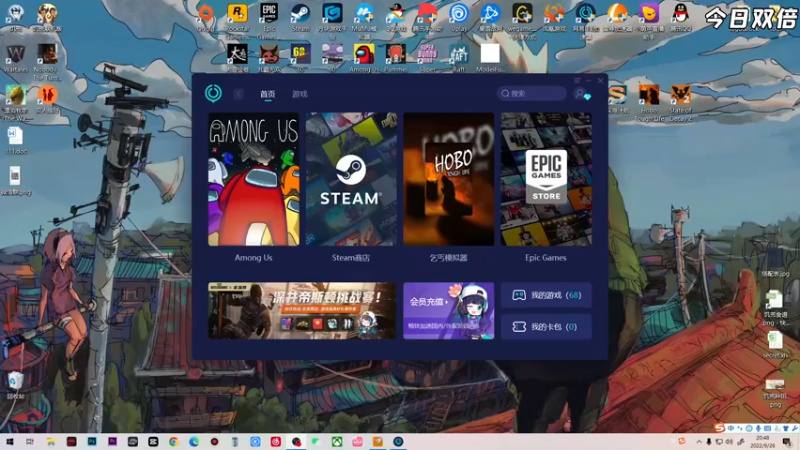
Task: Open the Uplay desktop shortcut
Action: (x=459, y=18)
